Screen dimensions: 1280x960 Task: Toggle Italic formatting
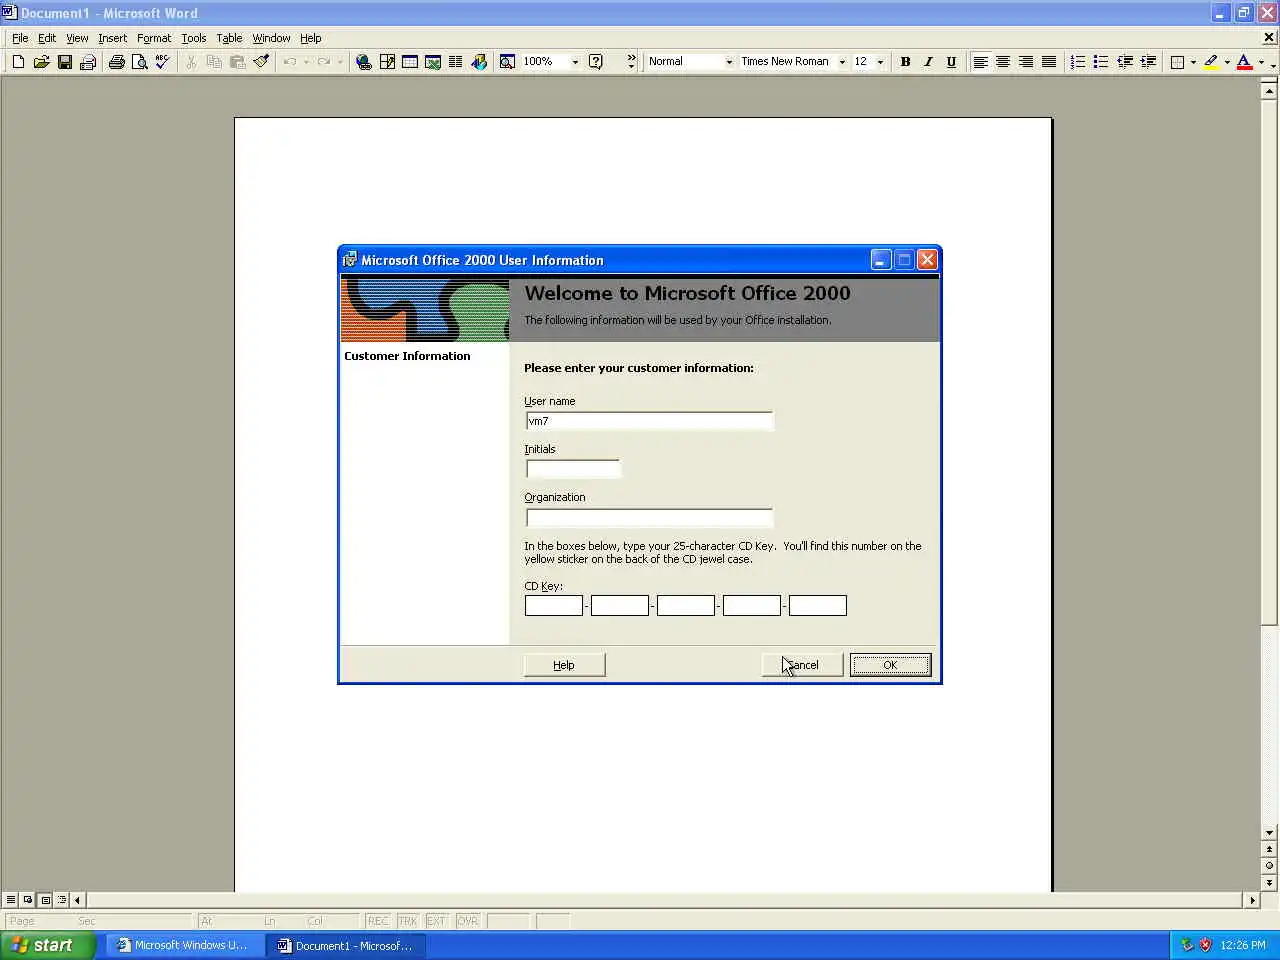click(x=928, y=62)
